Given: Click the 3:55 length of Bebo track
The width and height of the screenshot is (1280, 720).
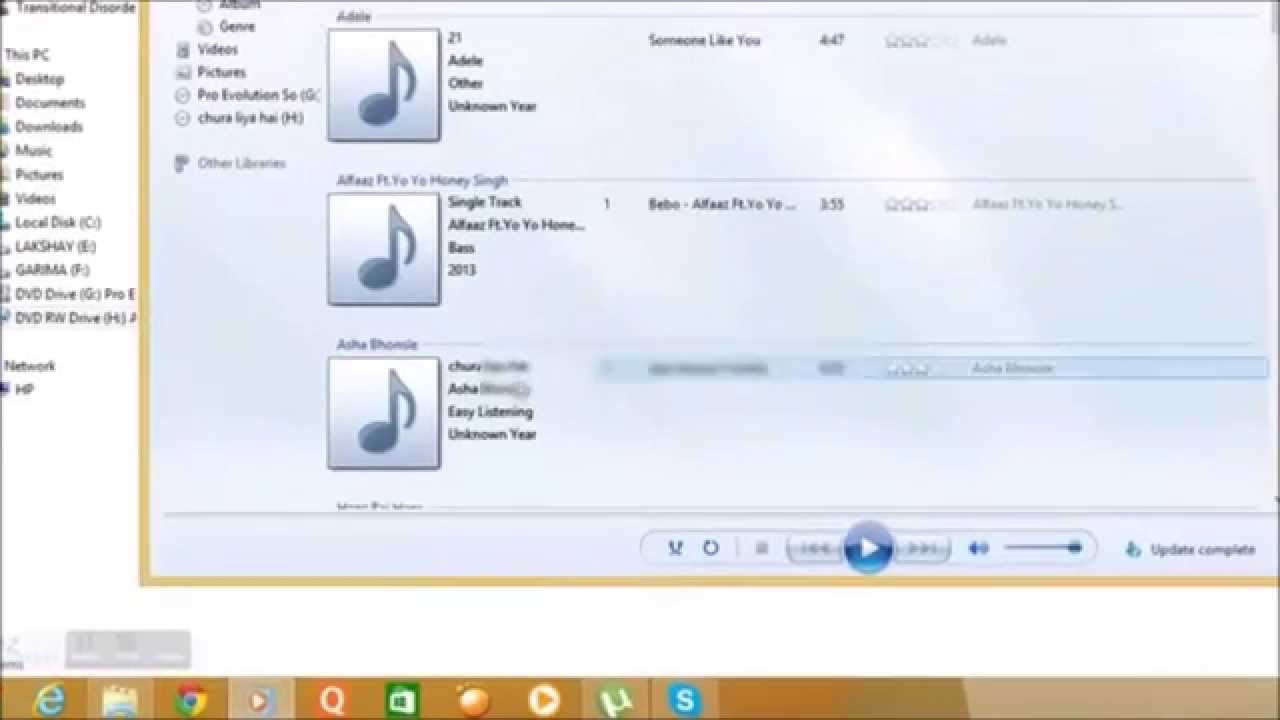Looking at the screenshot, I should [831, 204].
